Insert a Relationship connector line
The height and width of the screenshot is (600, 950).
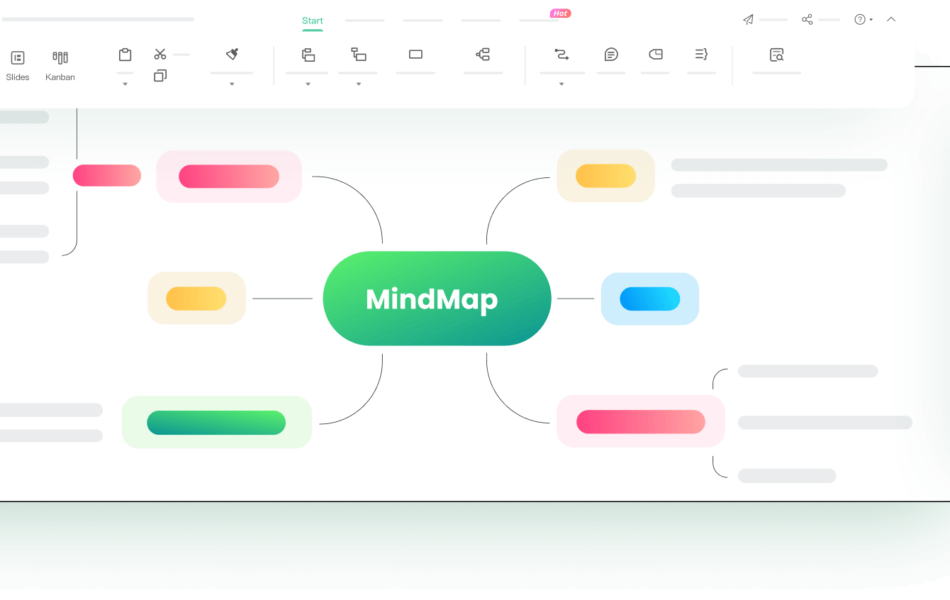pyautogui.click(x=561, y=55)
